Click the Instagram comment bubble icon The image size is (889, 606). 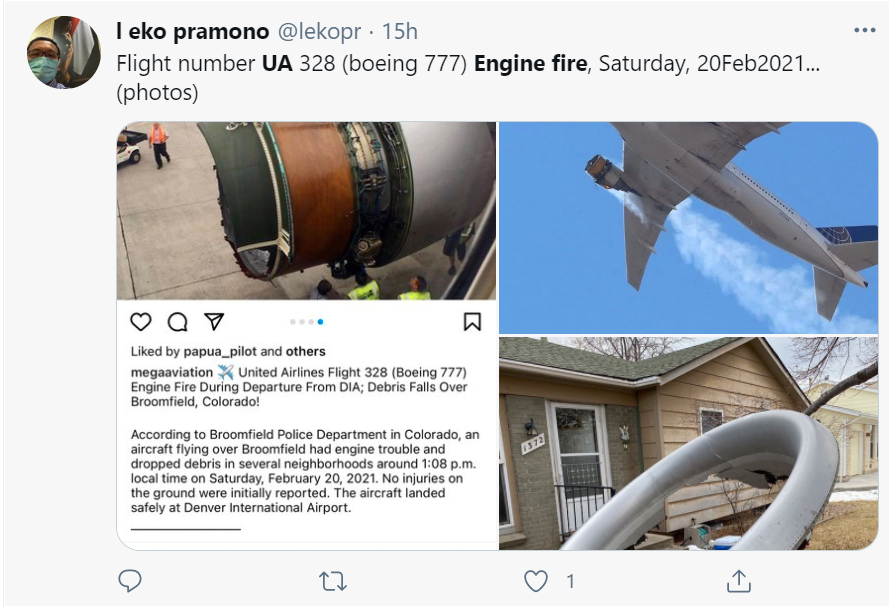coord(177,321)
